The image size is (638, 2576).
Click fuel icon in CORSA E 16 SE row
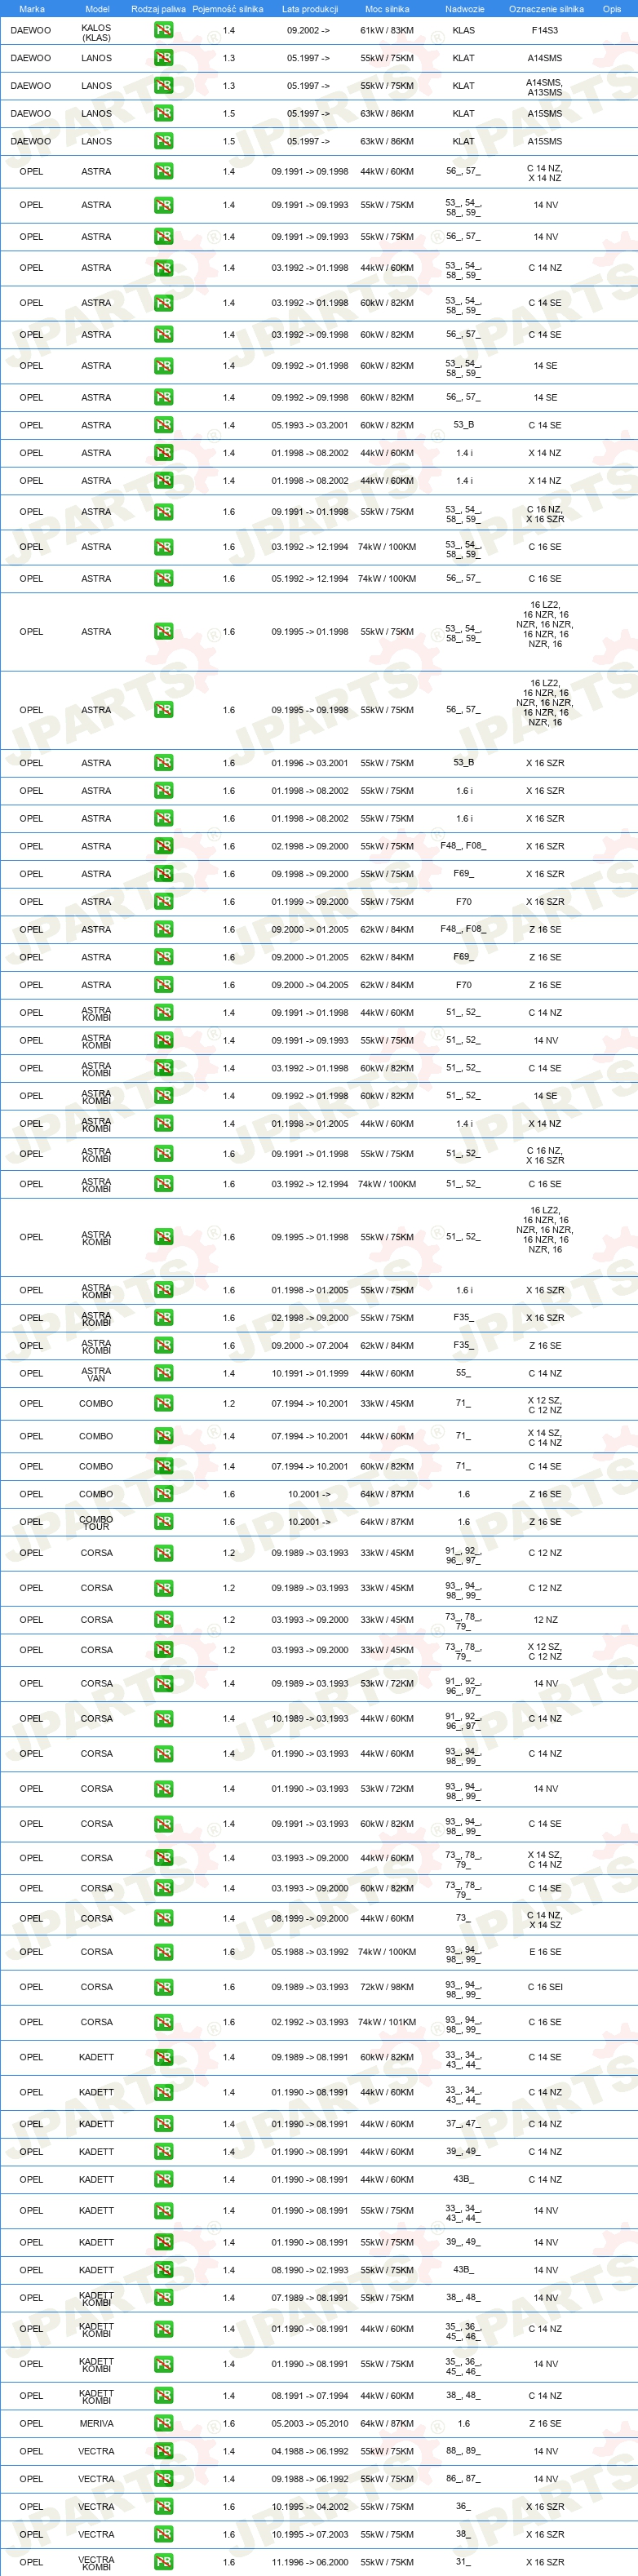tap(163, 1952)
